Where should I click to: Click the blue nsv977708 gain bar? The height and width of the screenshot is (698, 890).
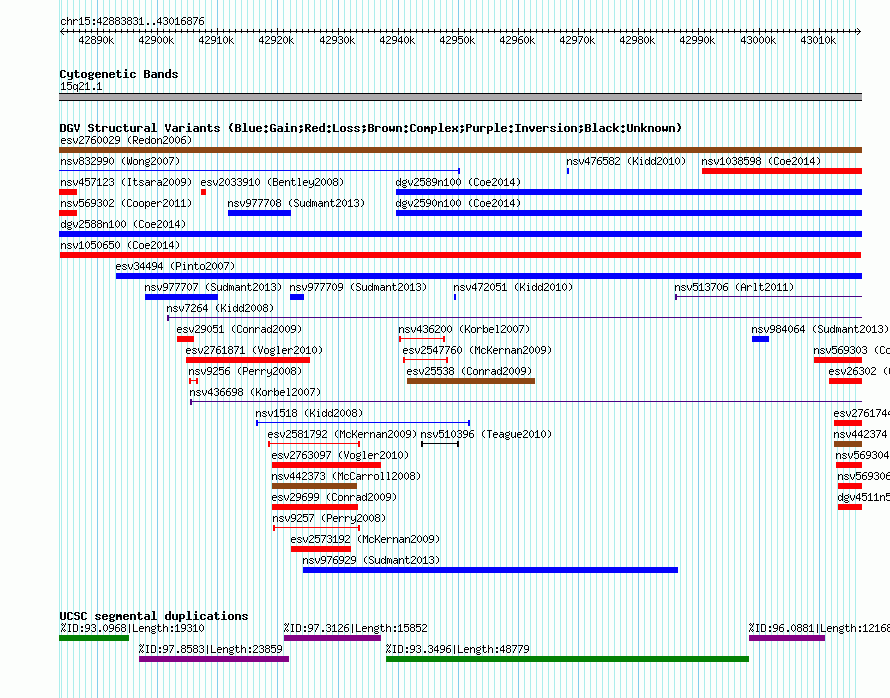tap(259, 213)
